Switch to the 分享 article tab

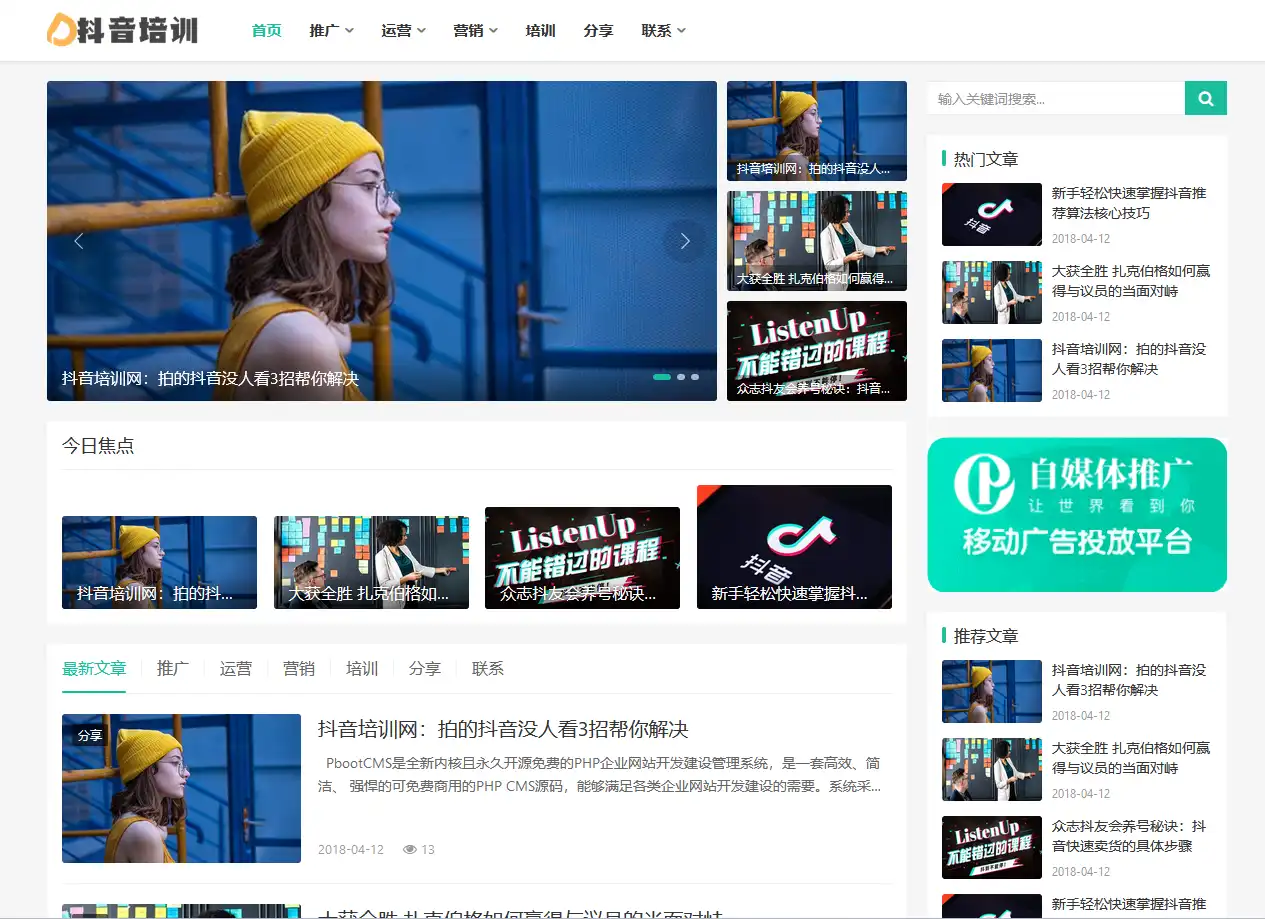(x=425, y=669)
